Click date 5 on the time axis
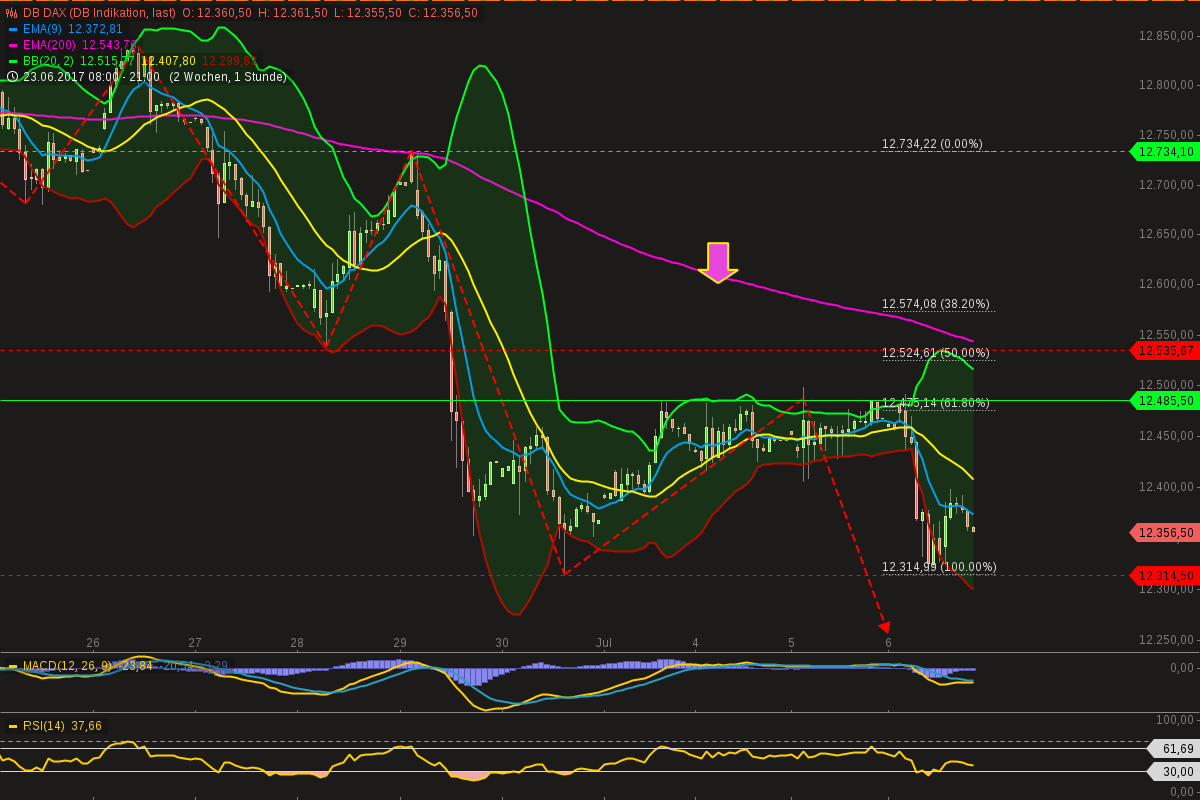This screenshot has height=800, width=1200. (x=791, y=643)
